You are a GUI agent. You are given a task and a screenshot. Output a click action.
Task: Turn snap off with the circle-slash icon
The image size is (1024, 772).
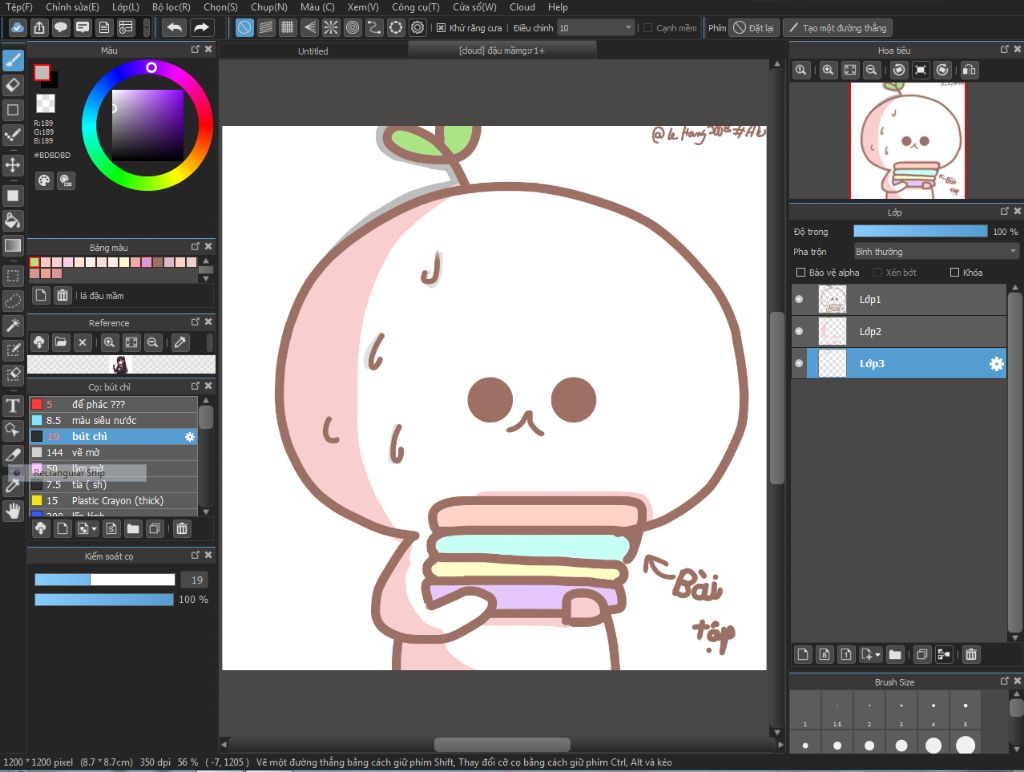244,27
